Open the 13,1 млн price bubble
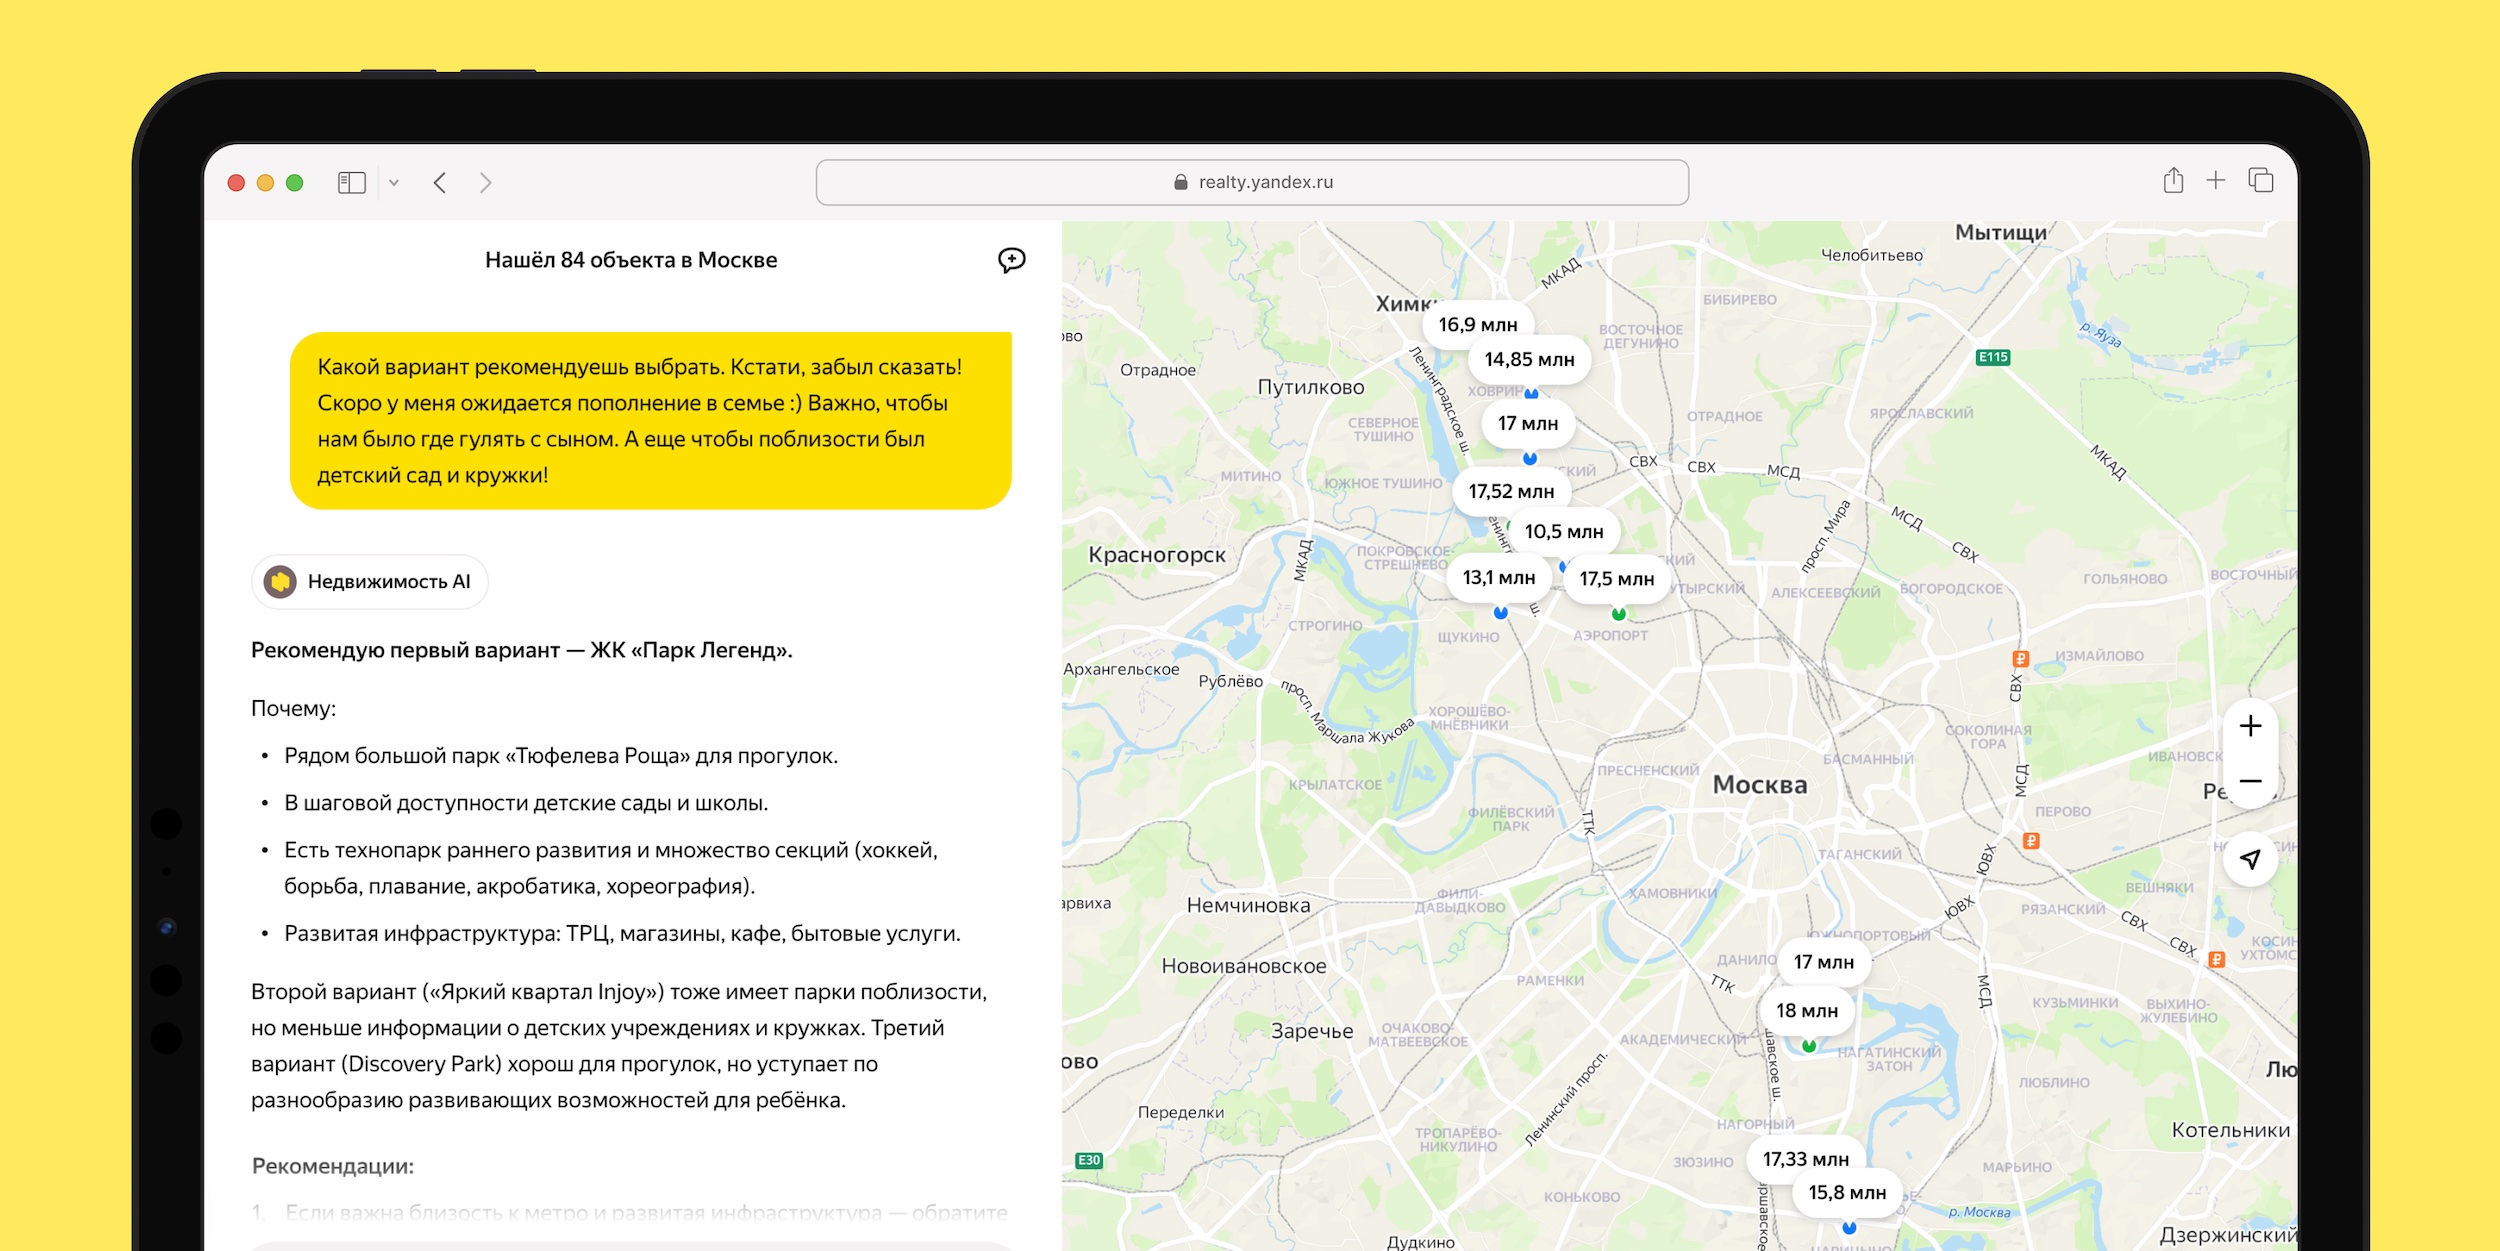 pyautogui.click(x=1498, y=578)
